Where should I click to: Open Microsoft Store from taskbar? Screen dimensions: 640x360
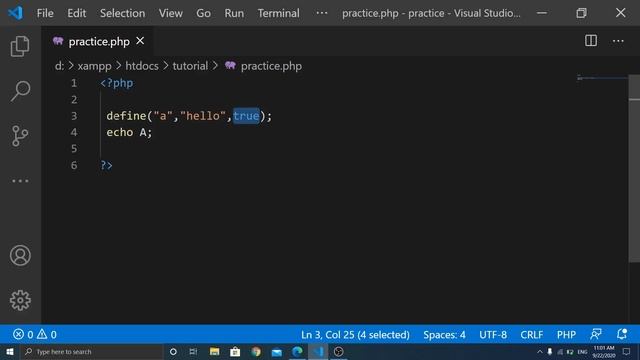pos(235,351)
